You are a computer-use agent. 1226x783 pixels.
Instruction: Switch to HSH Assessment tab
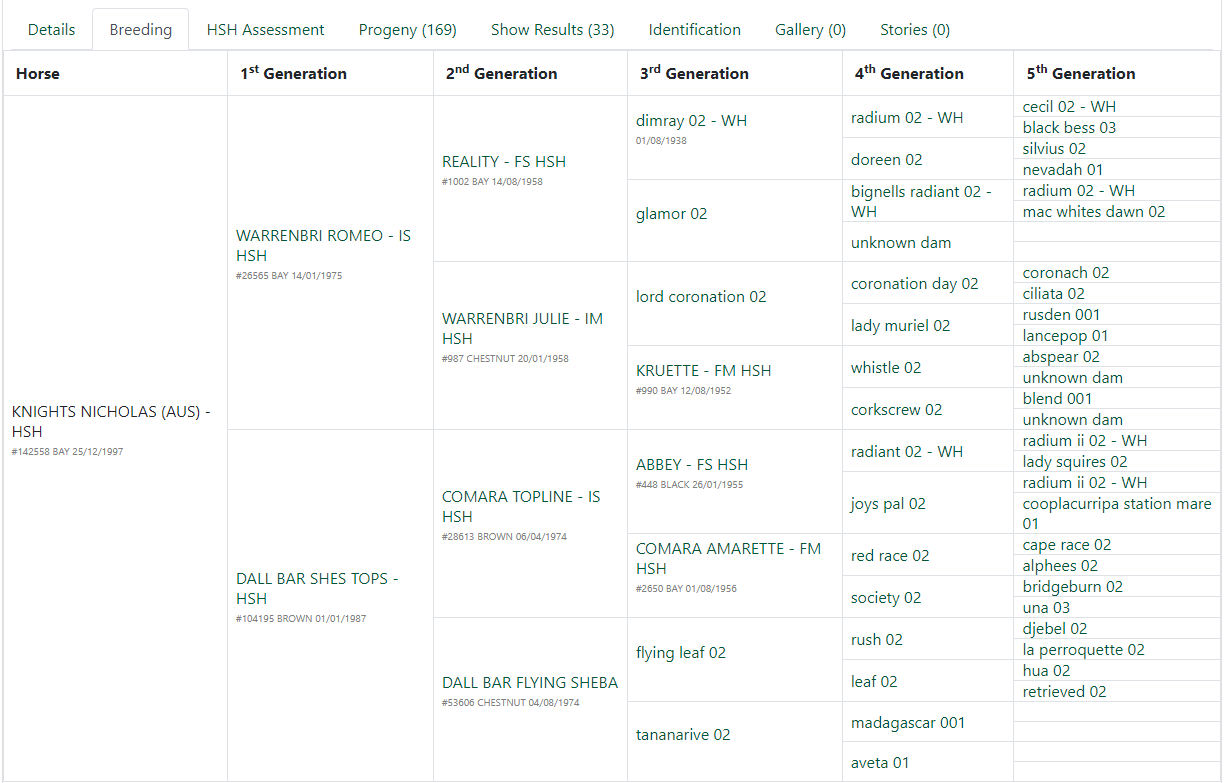click(x=265, y=30)
